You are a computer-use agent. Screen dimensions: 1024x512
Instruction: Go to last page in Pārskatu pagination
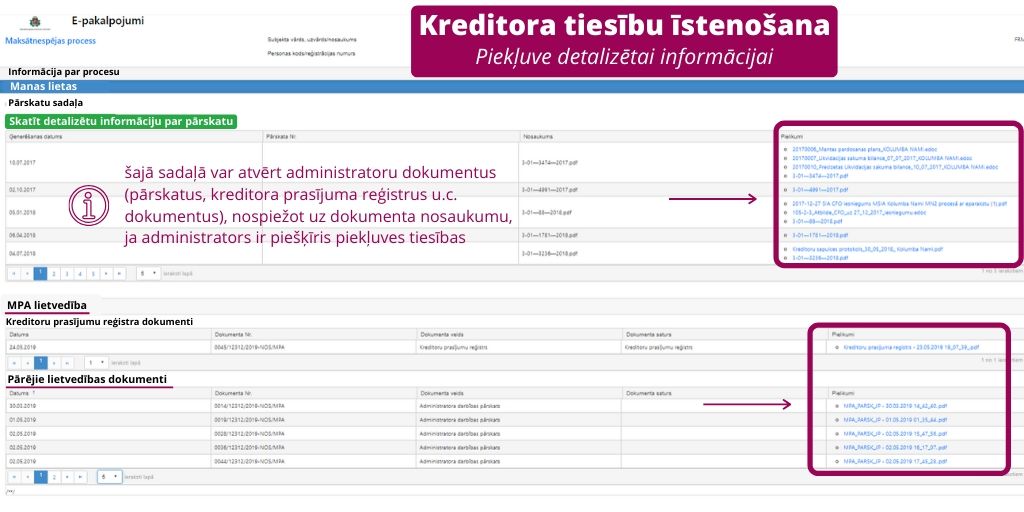point(120,272)
